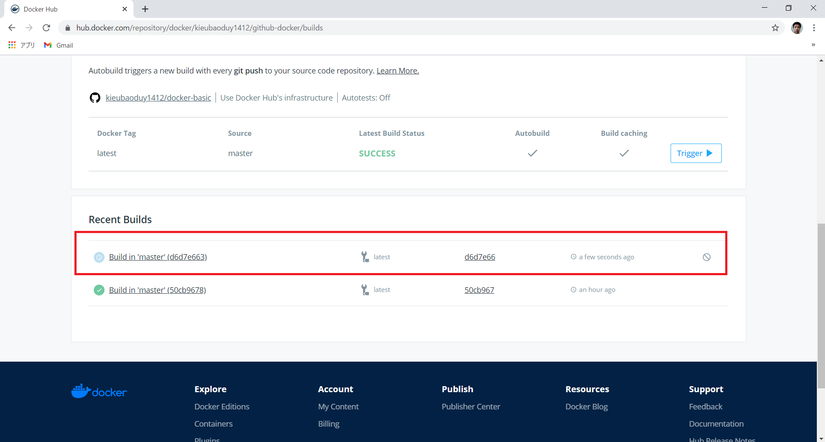Click the Autobuild checkmark for latest tag
Image resolution: width=825 pixels, height=442 pixels.
[x=532, y=153]
